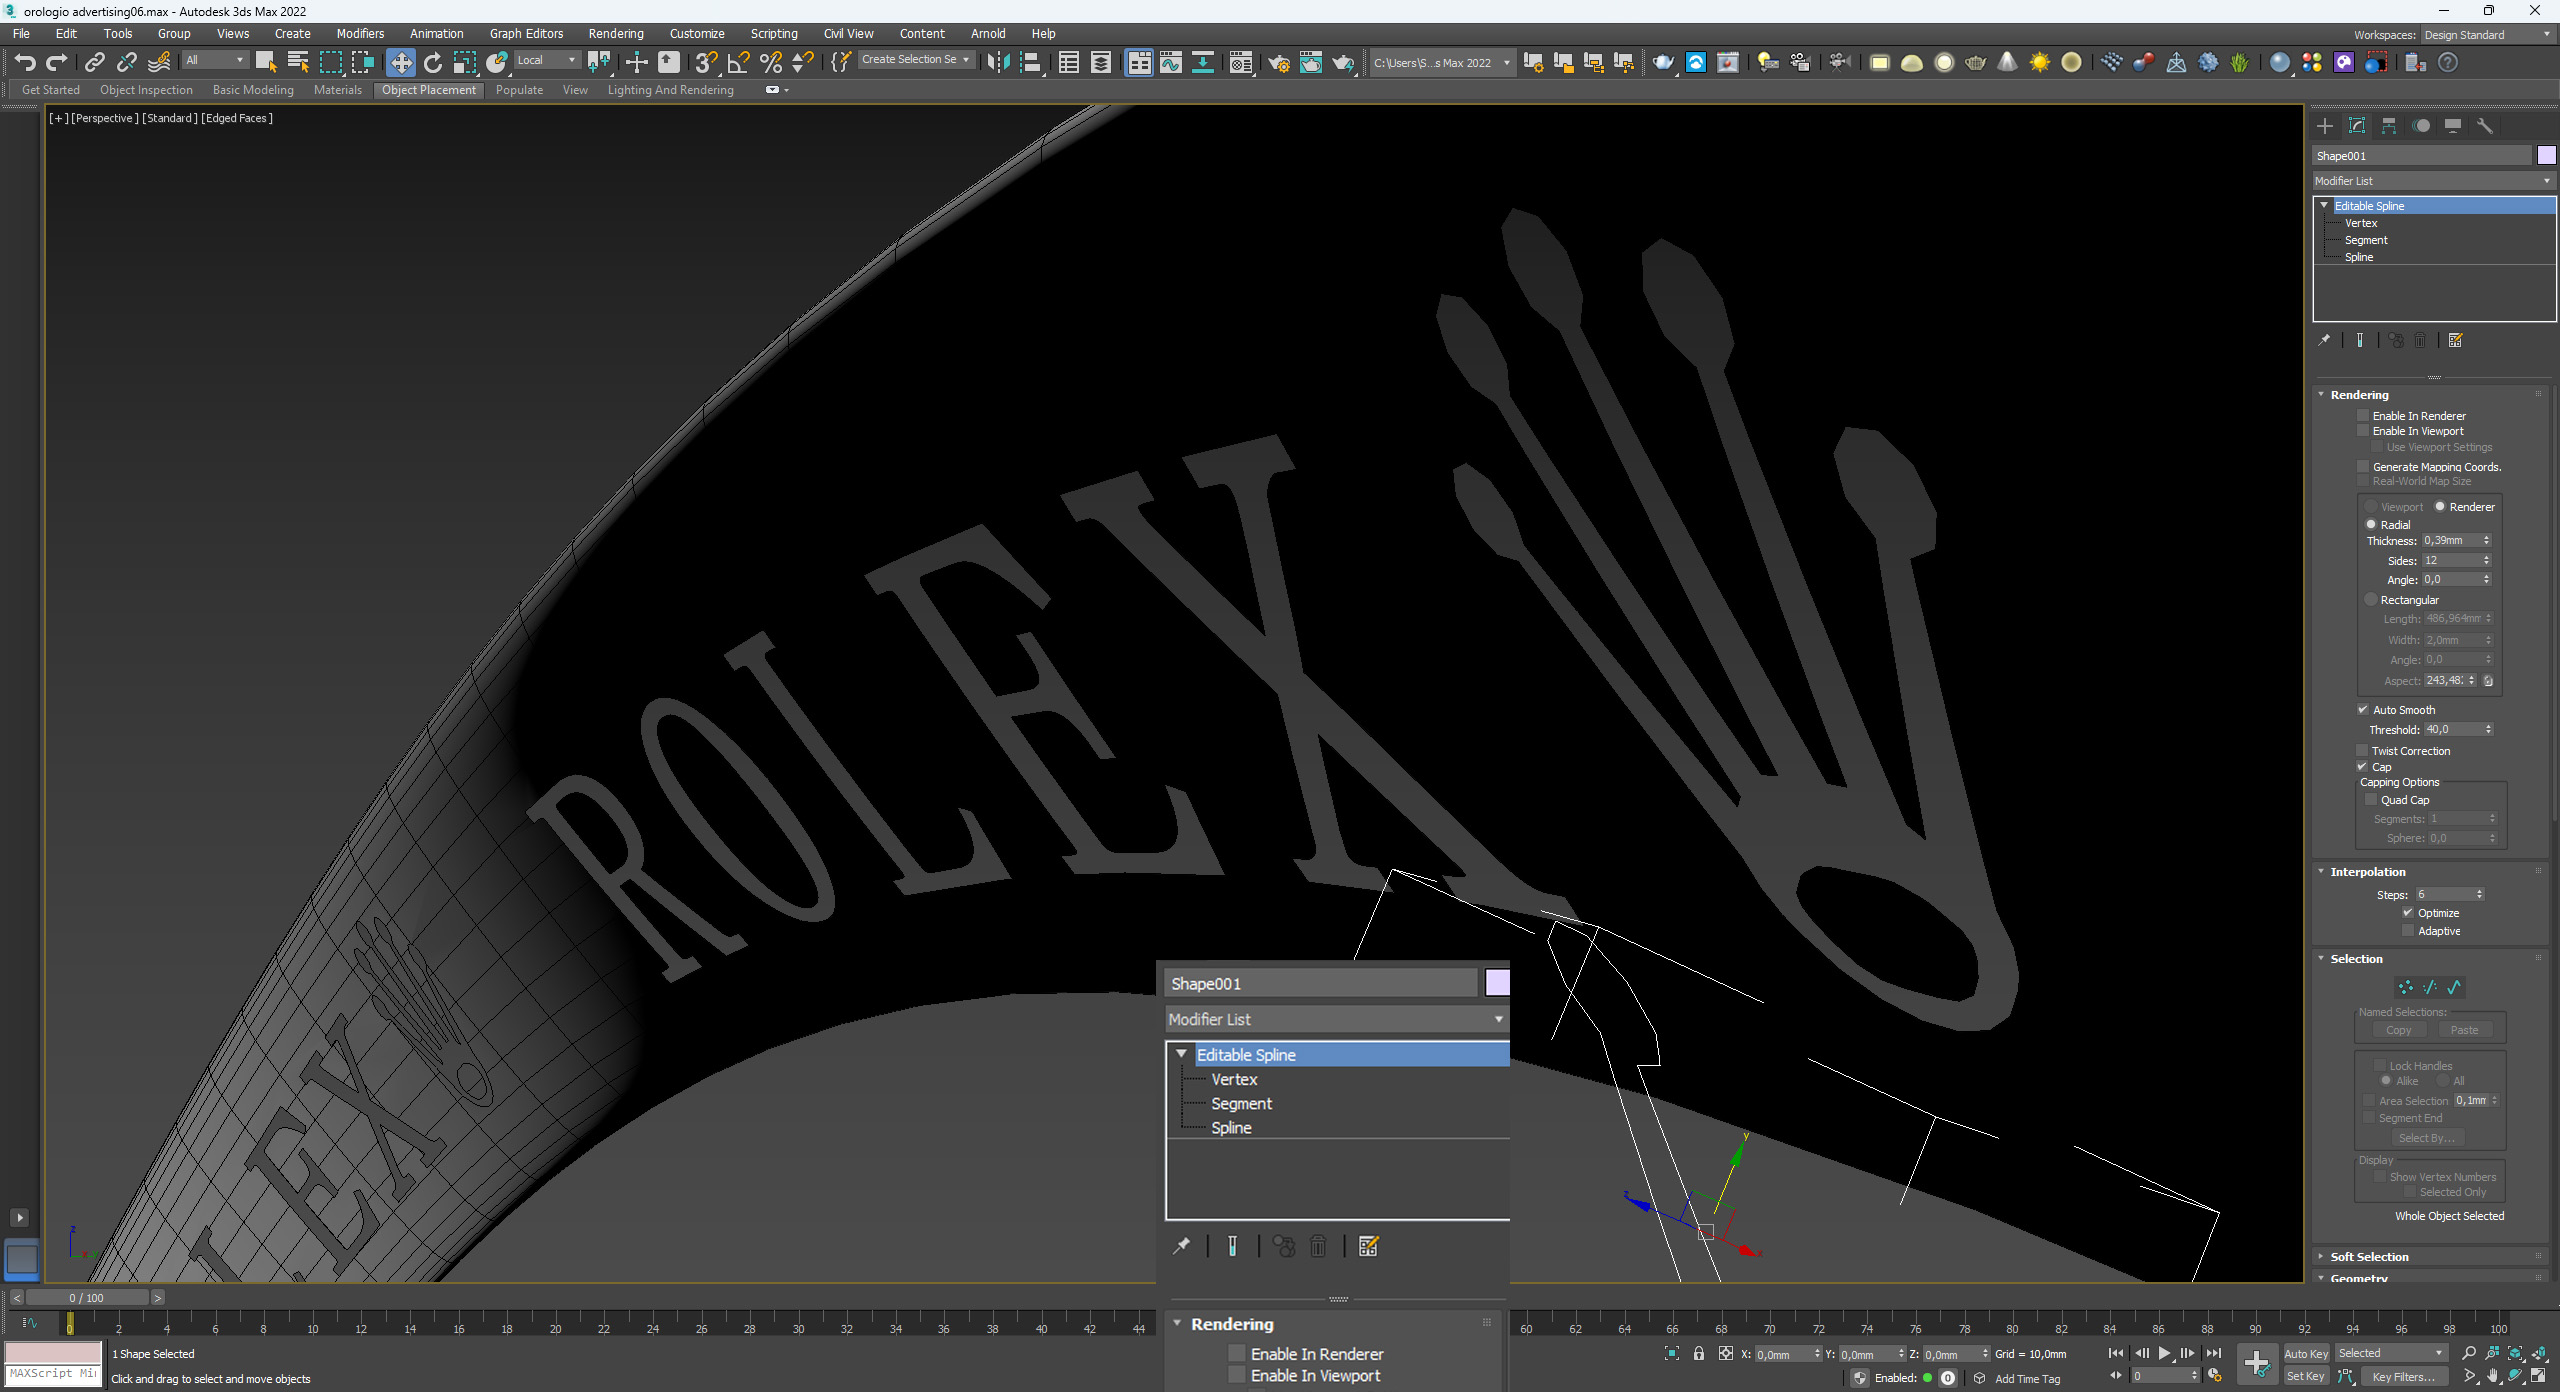2560x1392 pixels.
Task: Activate the Select and Link tool
Action: pyautogui.click(x=94, y=62)
